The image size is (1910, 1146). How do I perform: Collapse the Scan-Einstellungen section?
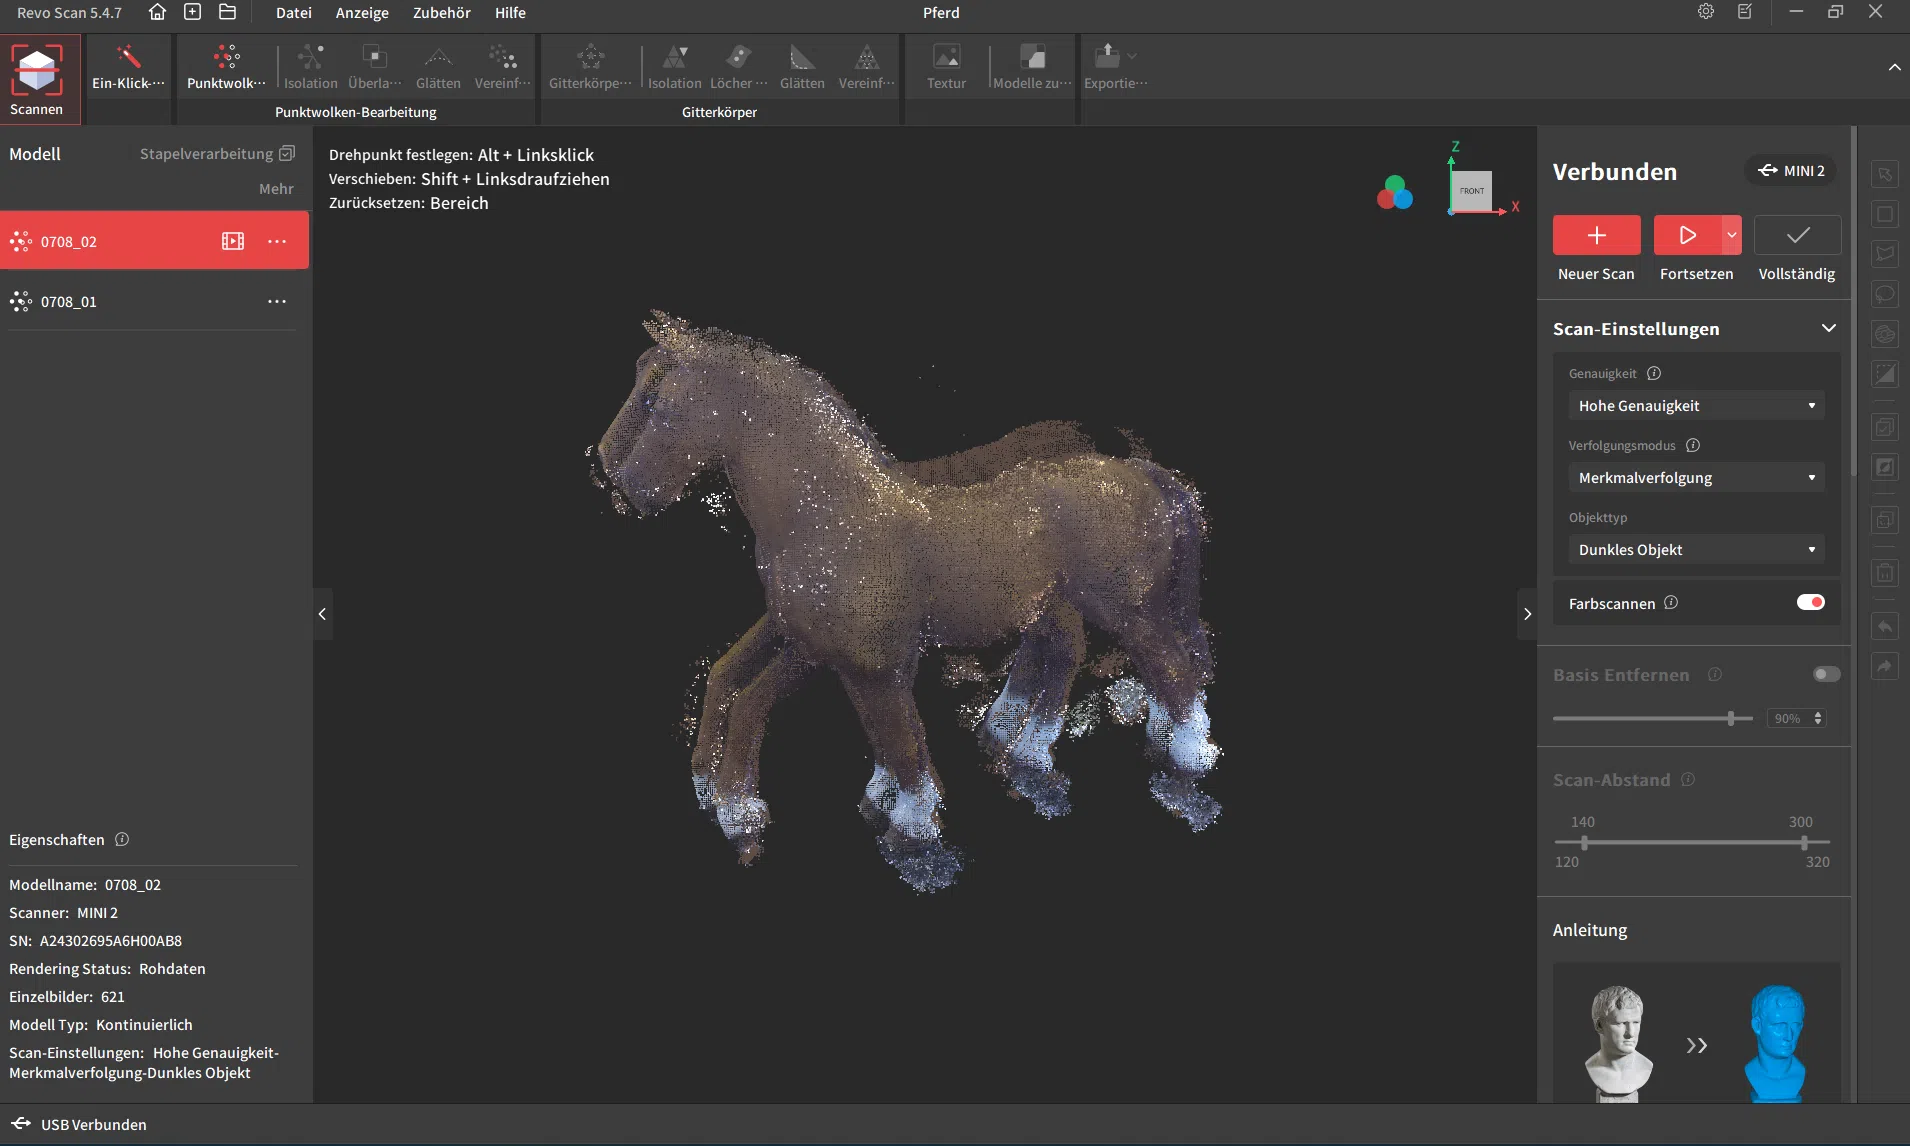(1828, 328)
